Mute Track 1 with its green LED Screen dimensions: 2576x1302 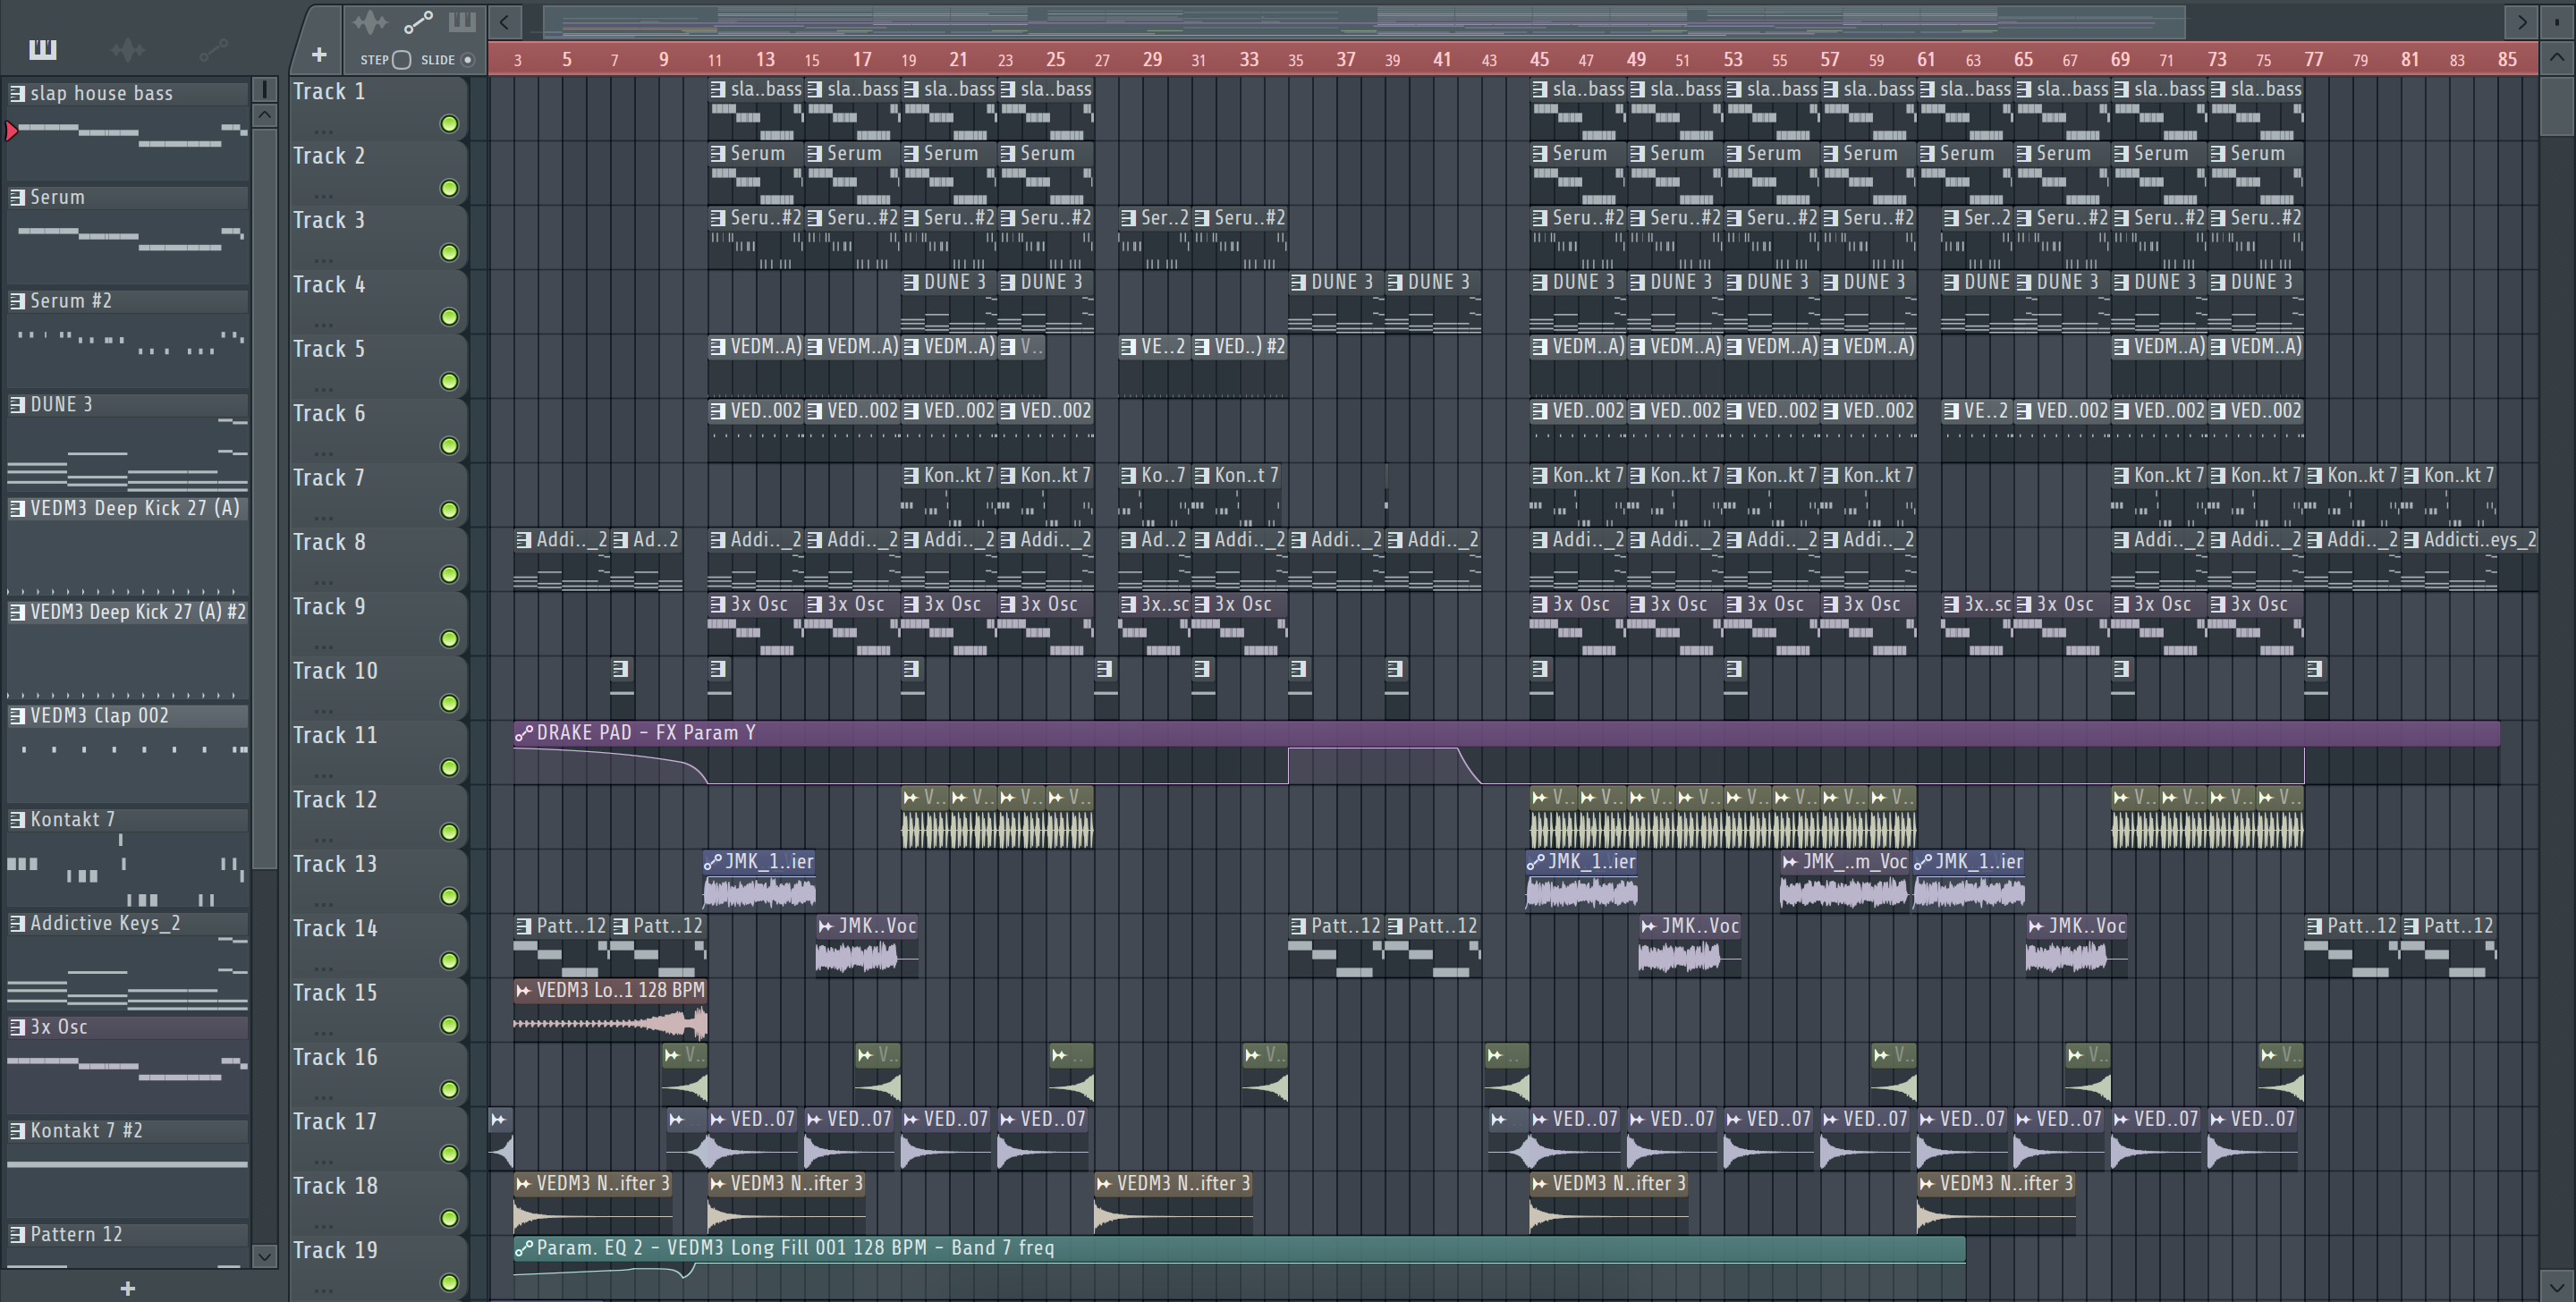tap(449, 124)
